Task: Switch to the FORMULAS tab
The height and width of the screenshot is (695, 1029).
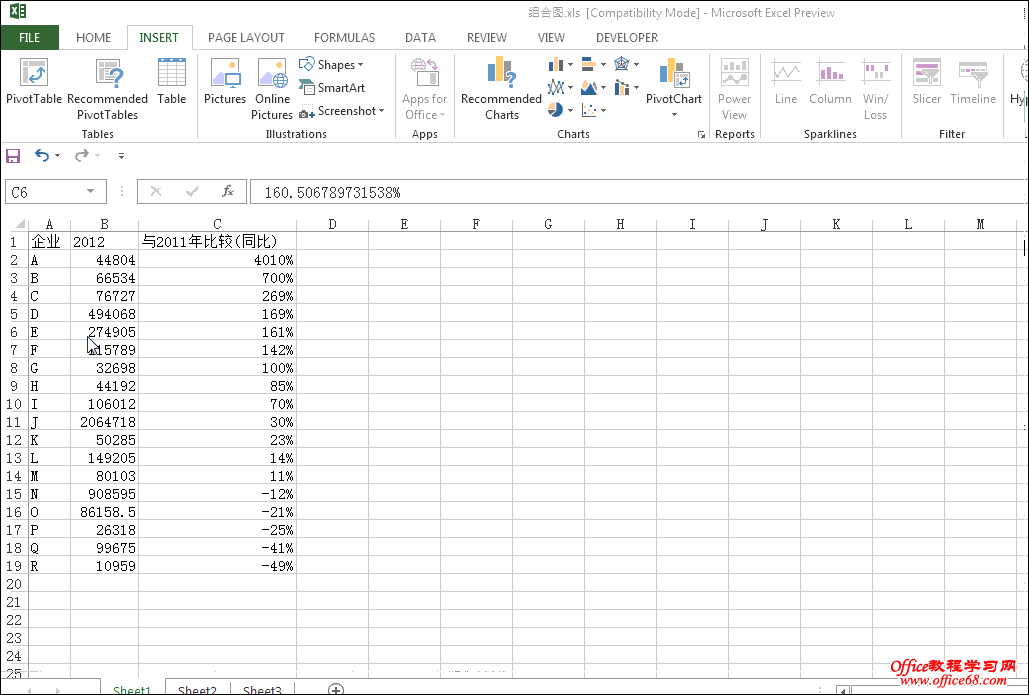Action: pyautogui.click(x=344, y=37)
